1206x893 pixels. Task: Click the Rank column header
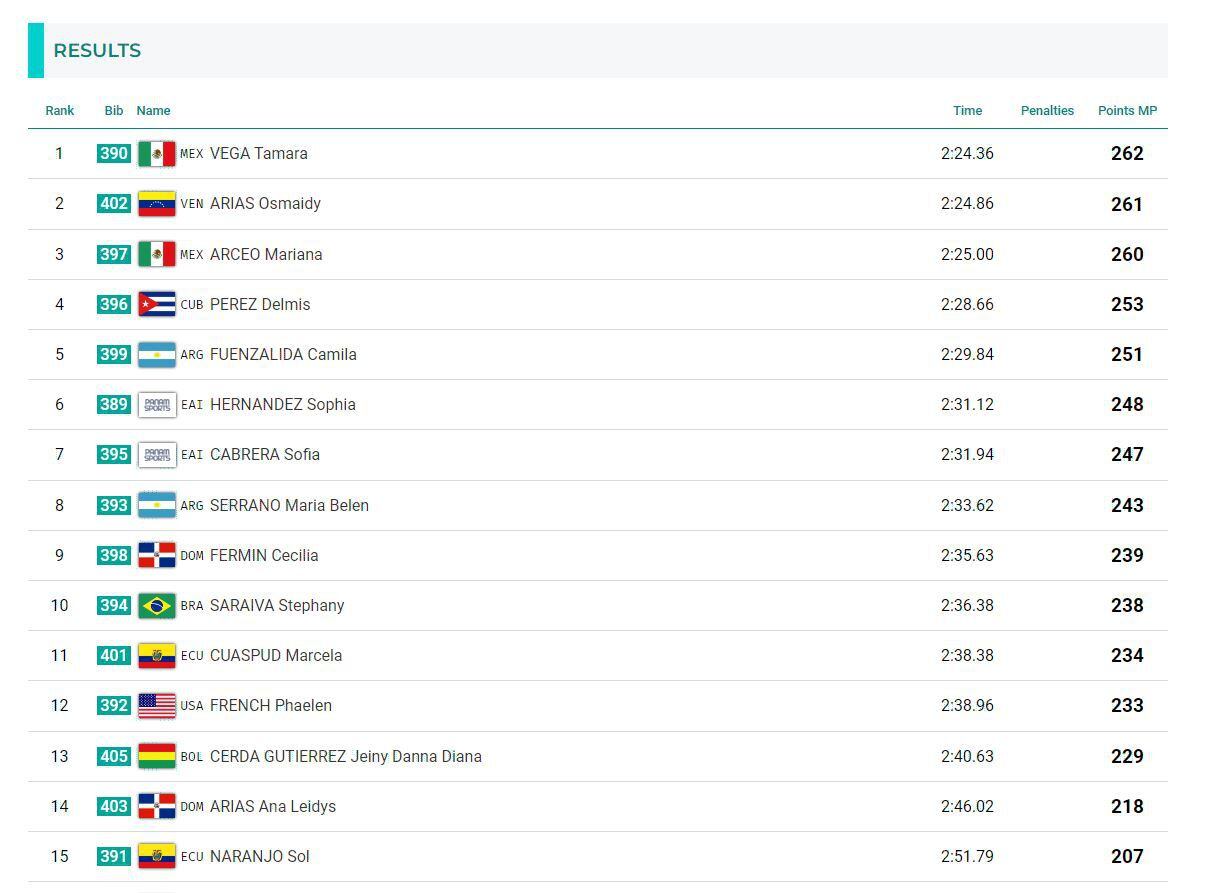tap(60, 111)
